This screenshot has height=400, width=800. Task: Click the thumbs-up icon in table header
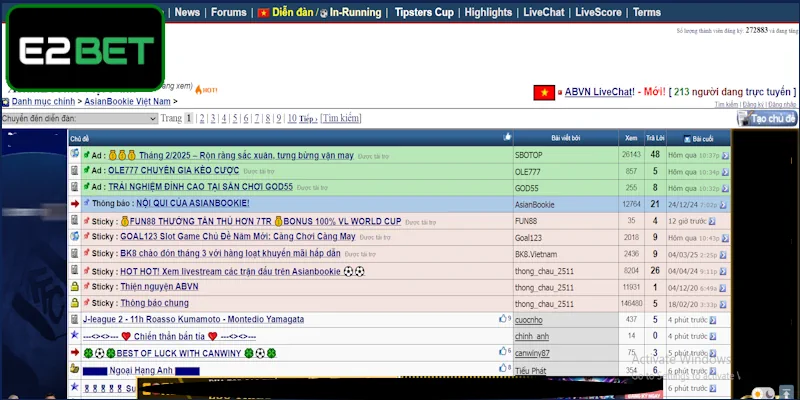click(507, 137)
